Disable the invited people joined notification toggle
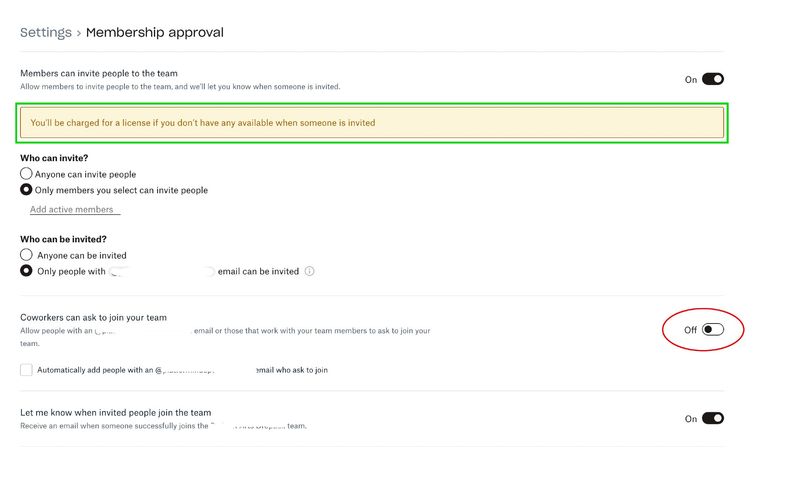799x478 pixels. [712, 418]
